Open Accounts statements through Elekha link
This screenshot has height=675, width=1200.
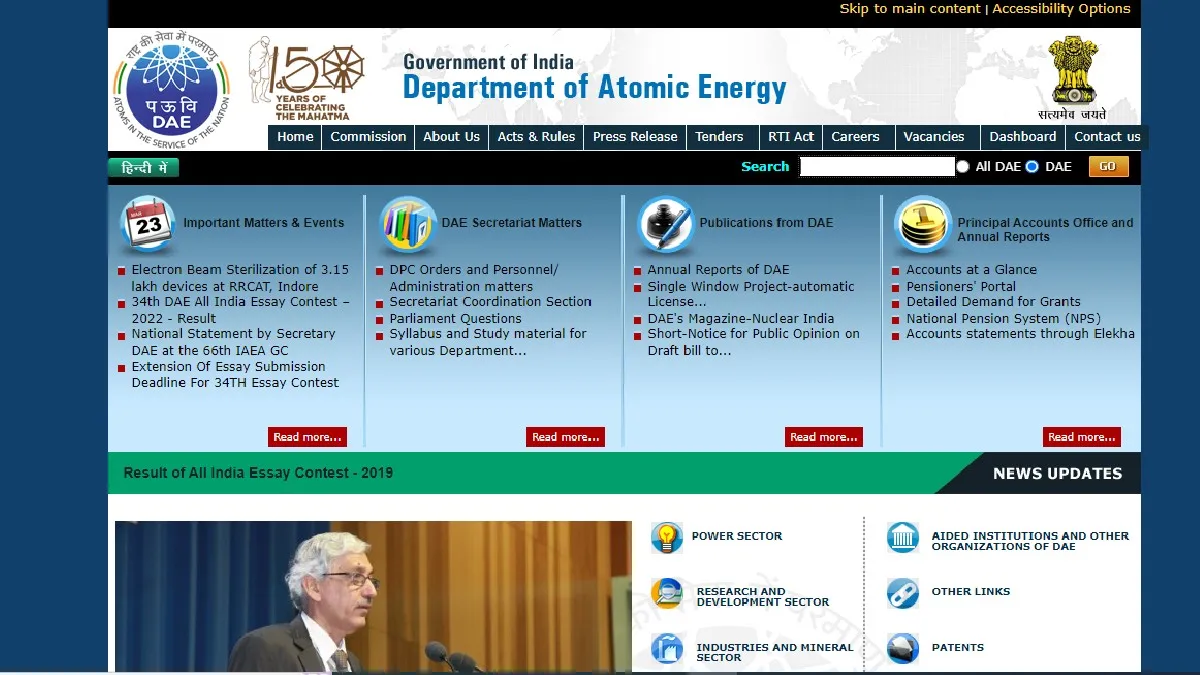[1020, 334]
